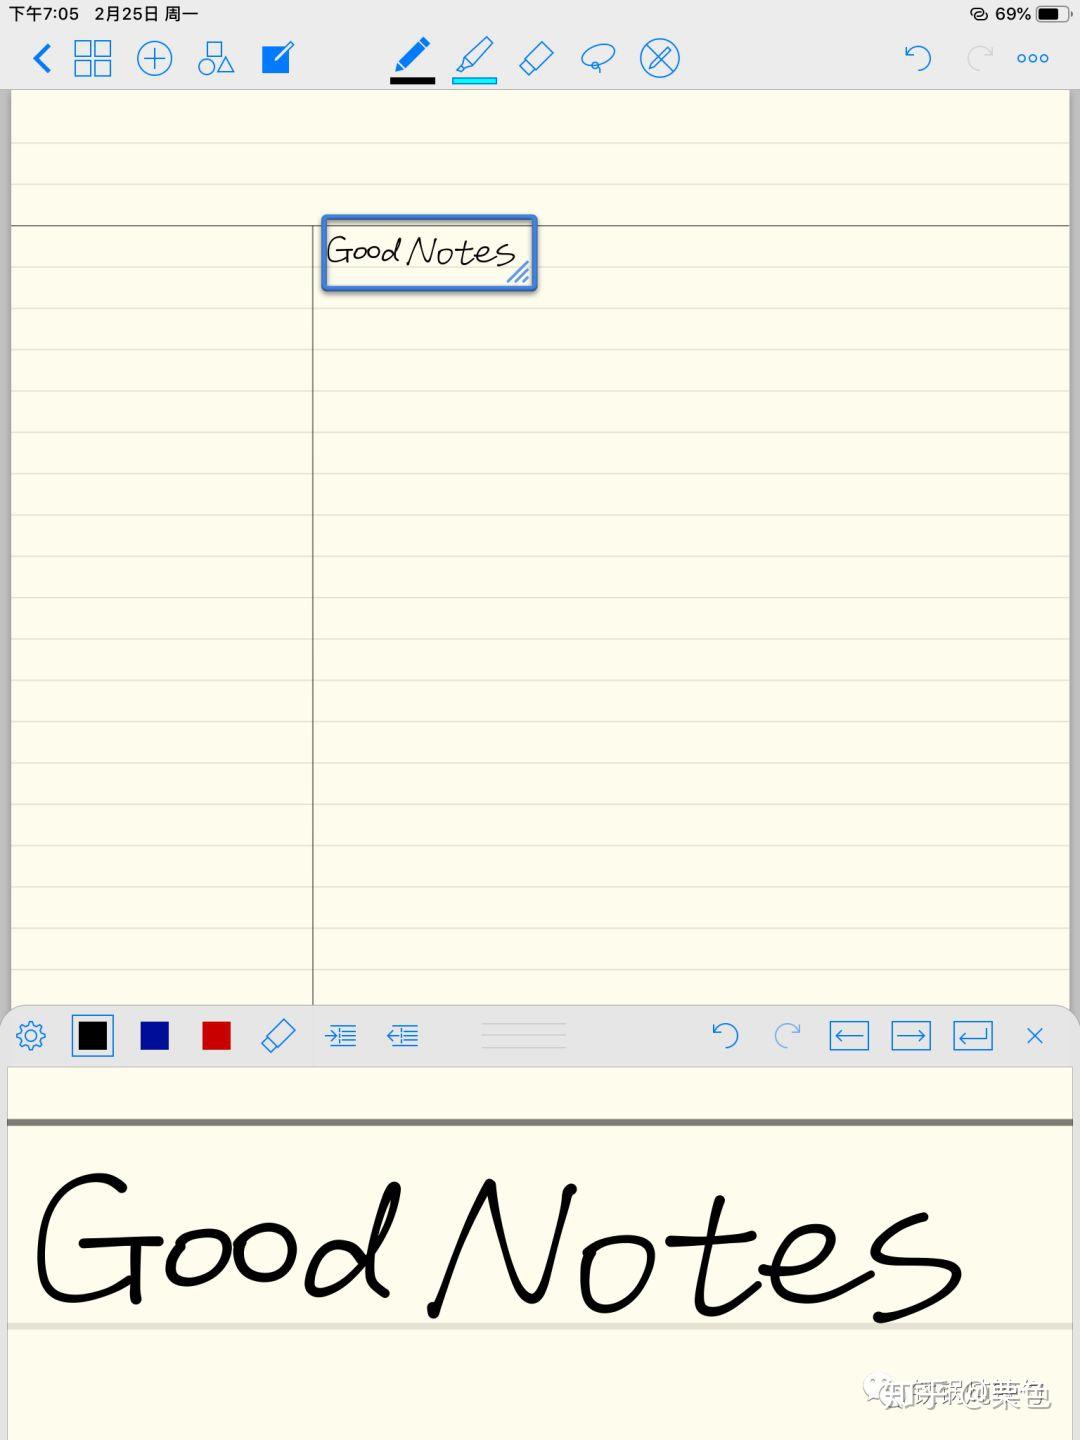This screenshot has height=1440, width=1080.
Task: Grab the zoom panel drag handle
Action: pos(524,1036)
